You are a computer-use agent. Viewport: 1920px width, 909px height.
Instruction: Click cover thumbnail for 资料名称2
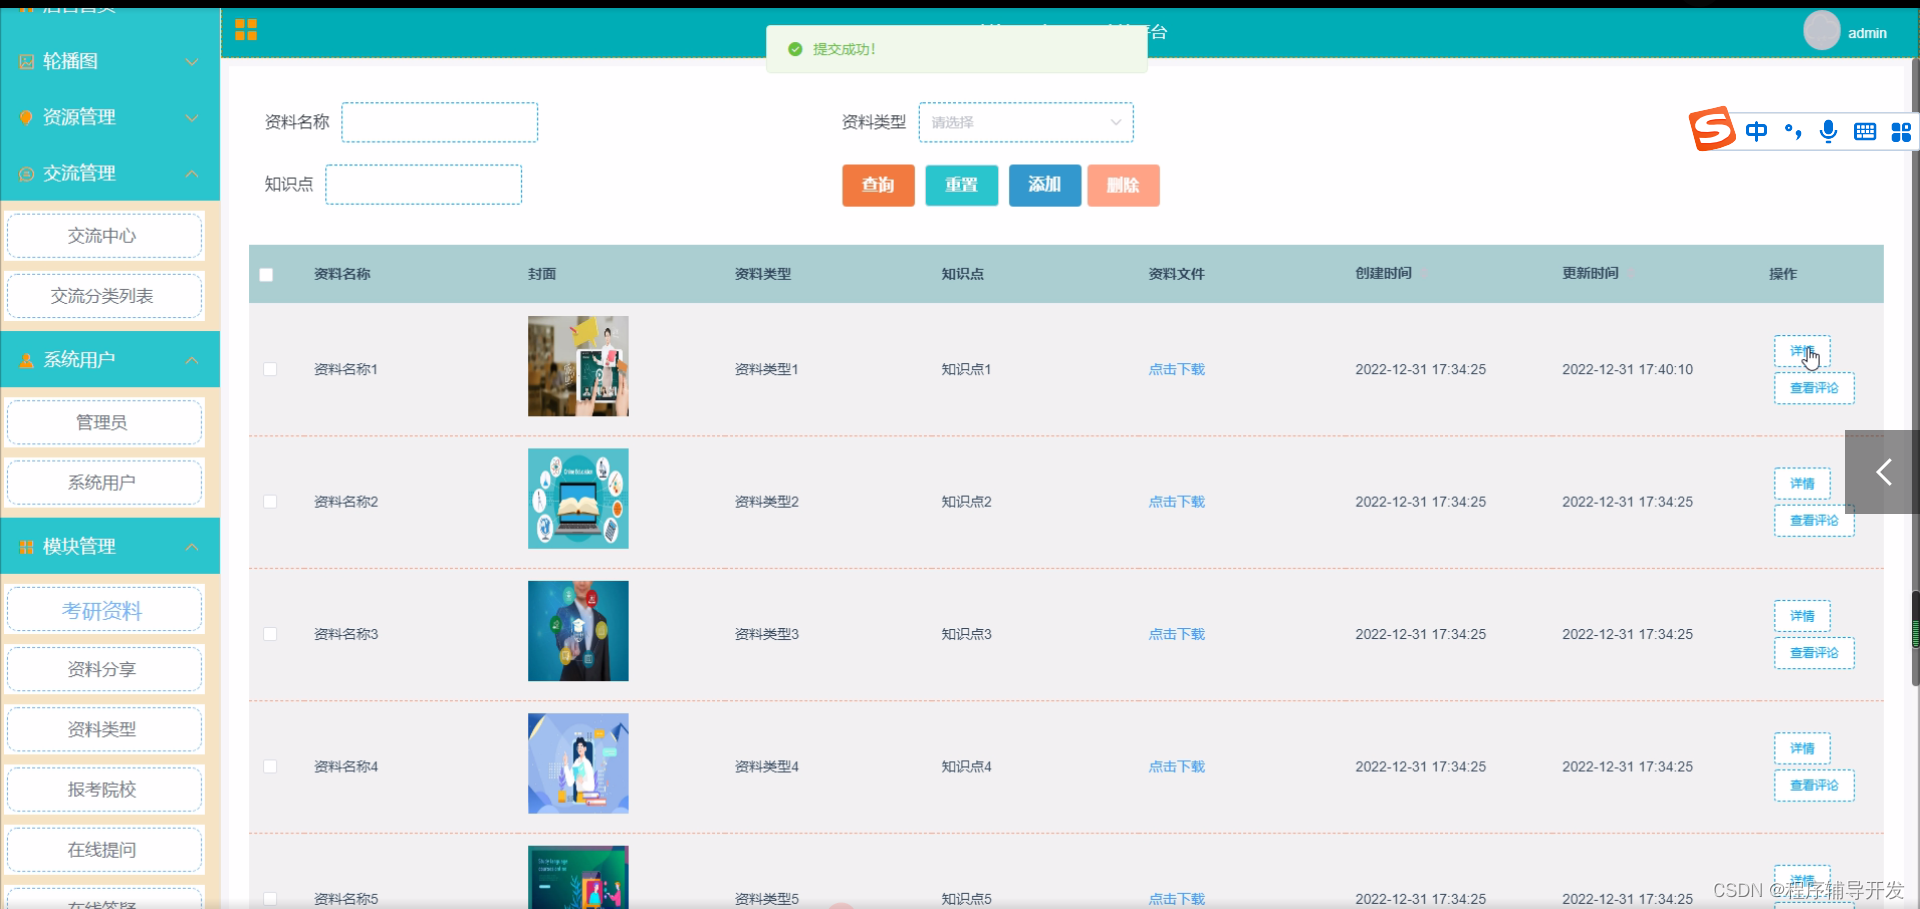578,498
